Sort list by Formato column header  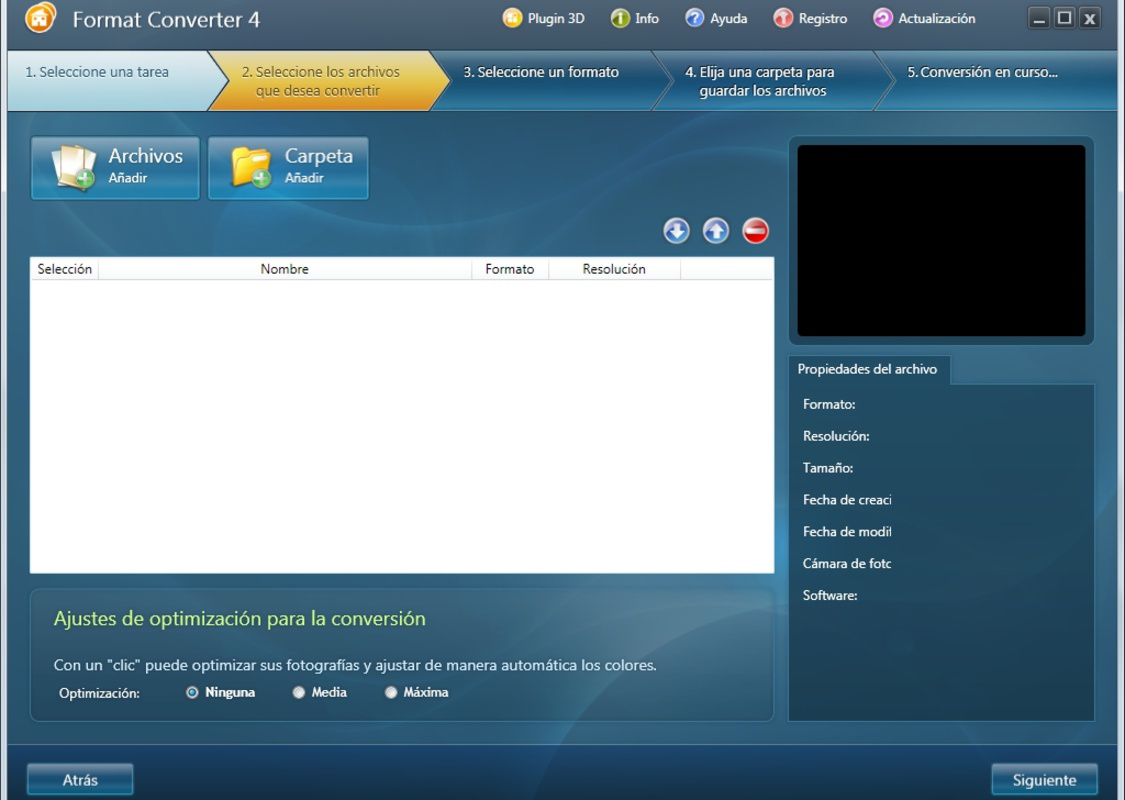pyautogui.click(x=509, y=269)
